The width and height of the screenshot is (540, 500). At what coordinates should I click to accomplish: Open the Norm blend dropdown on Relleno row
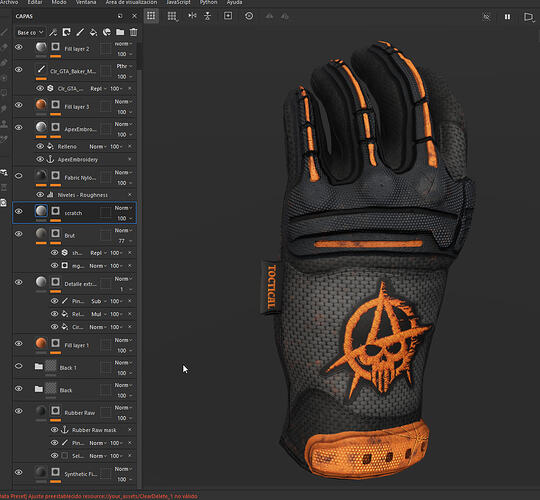tap(98, 147)
